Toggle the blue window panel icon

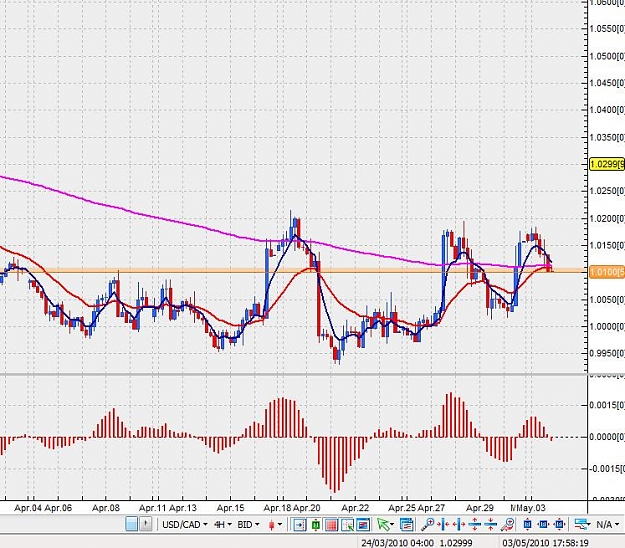coord(363,524)
